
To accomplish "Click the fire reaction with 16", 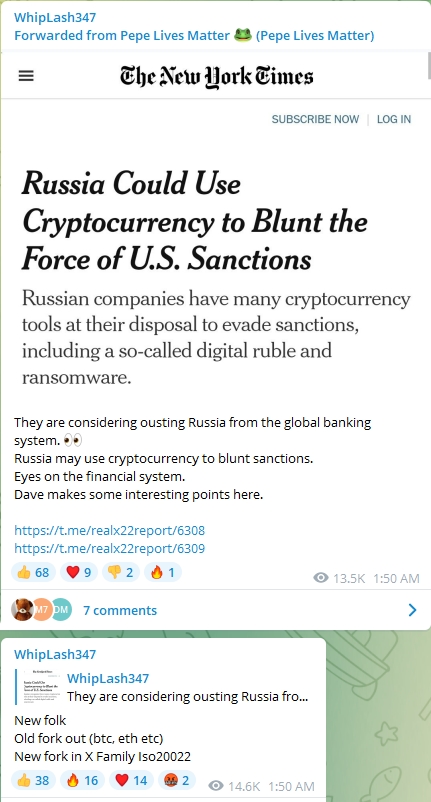I will pyautogui.click(x=82, y=780).
